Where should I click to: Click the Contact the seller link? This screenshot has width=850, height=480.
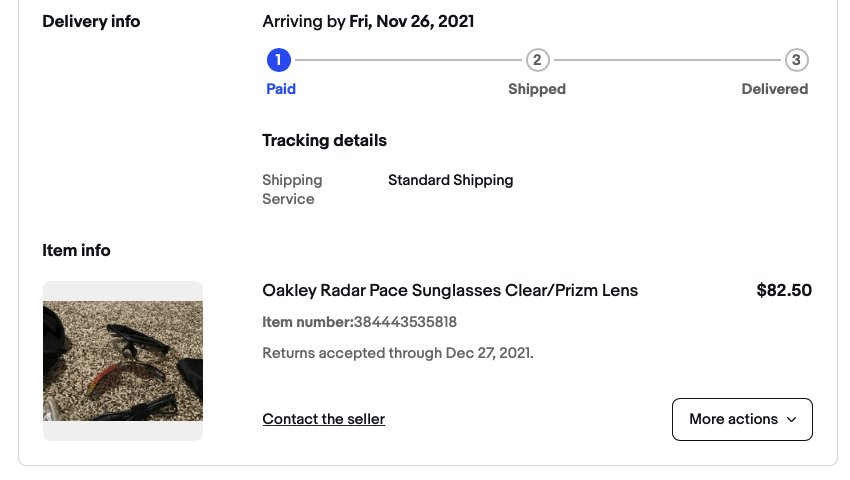click(323, 419)
